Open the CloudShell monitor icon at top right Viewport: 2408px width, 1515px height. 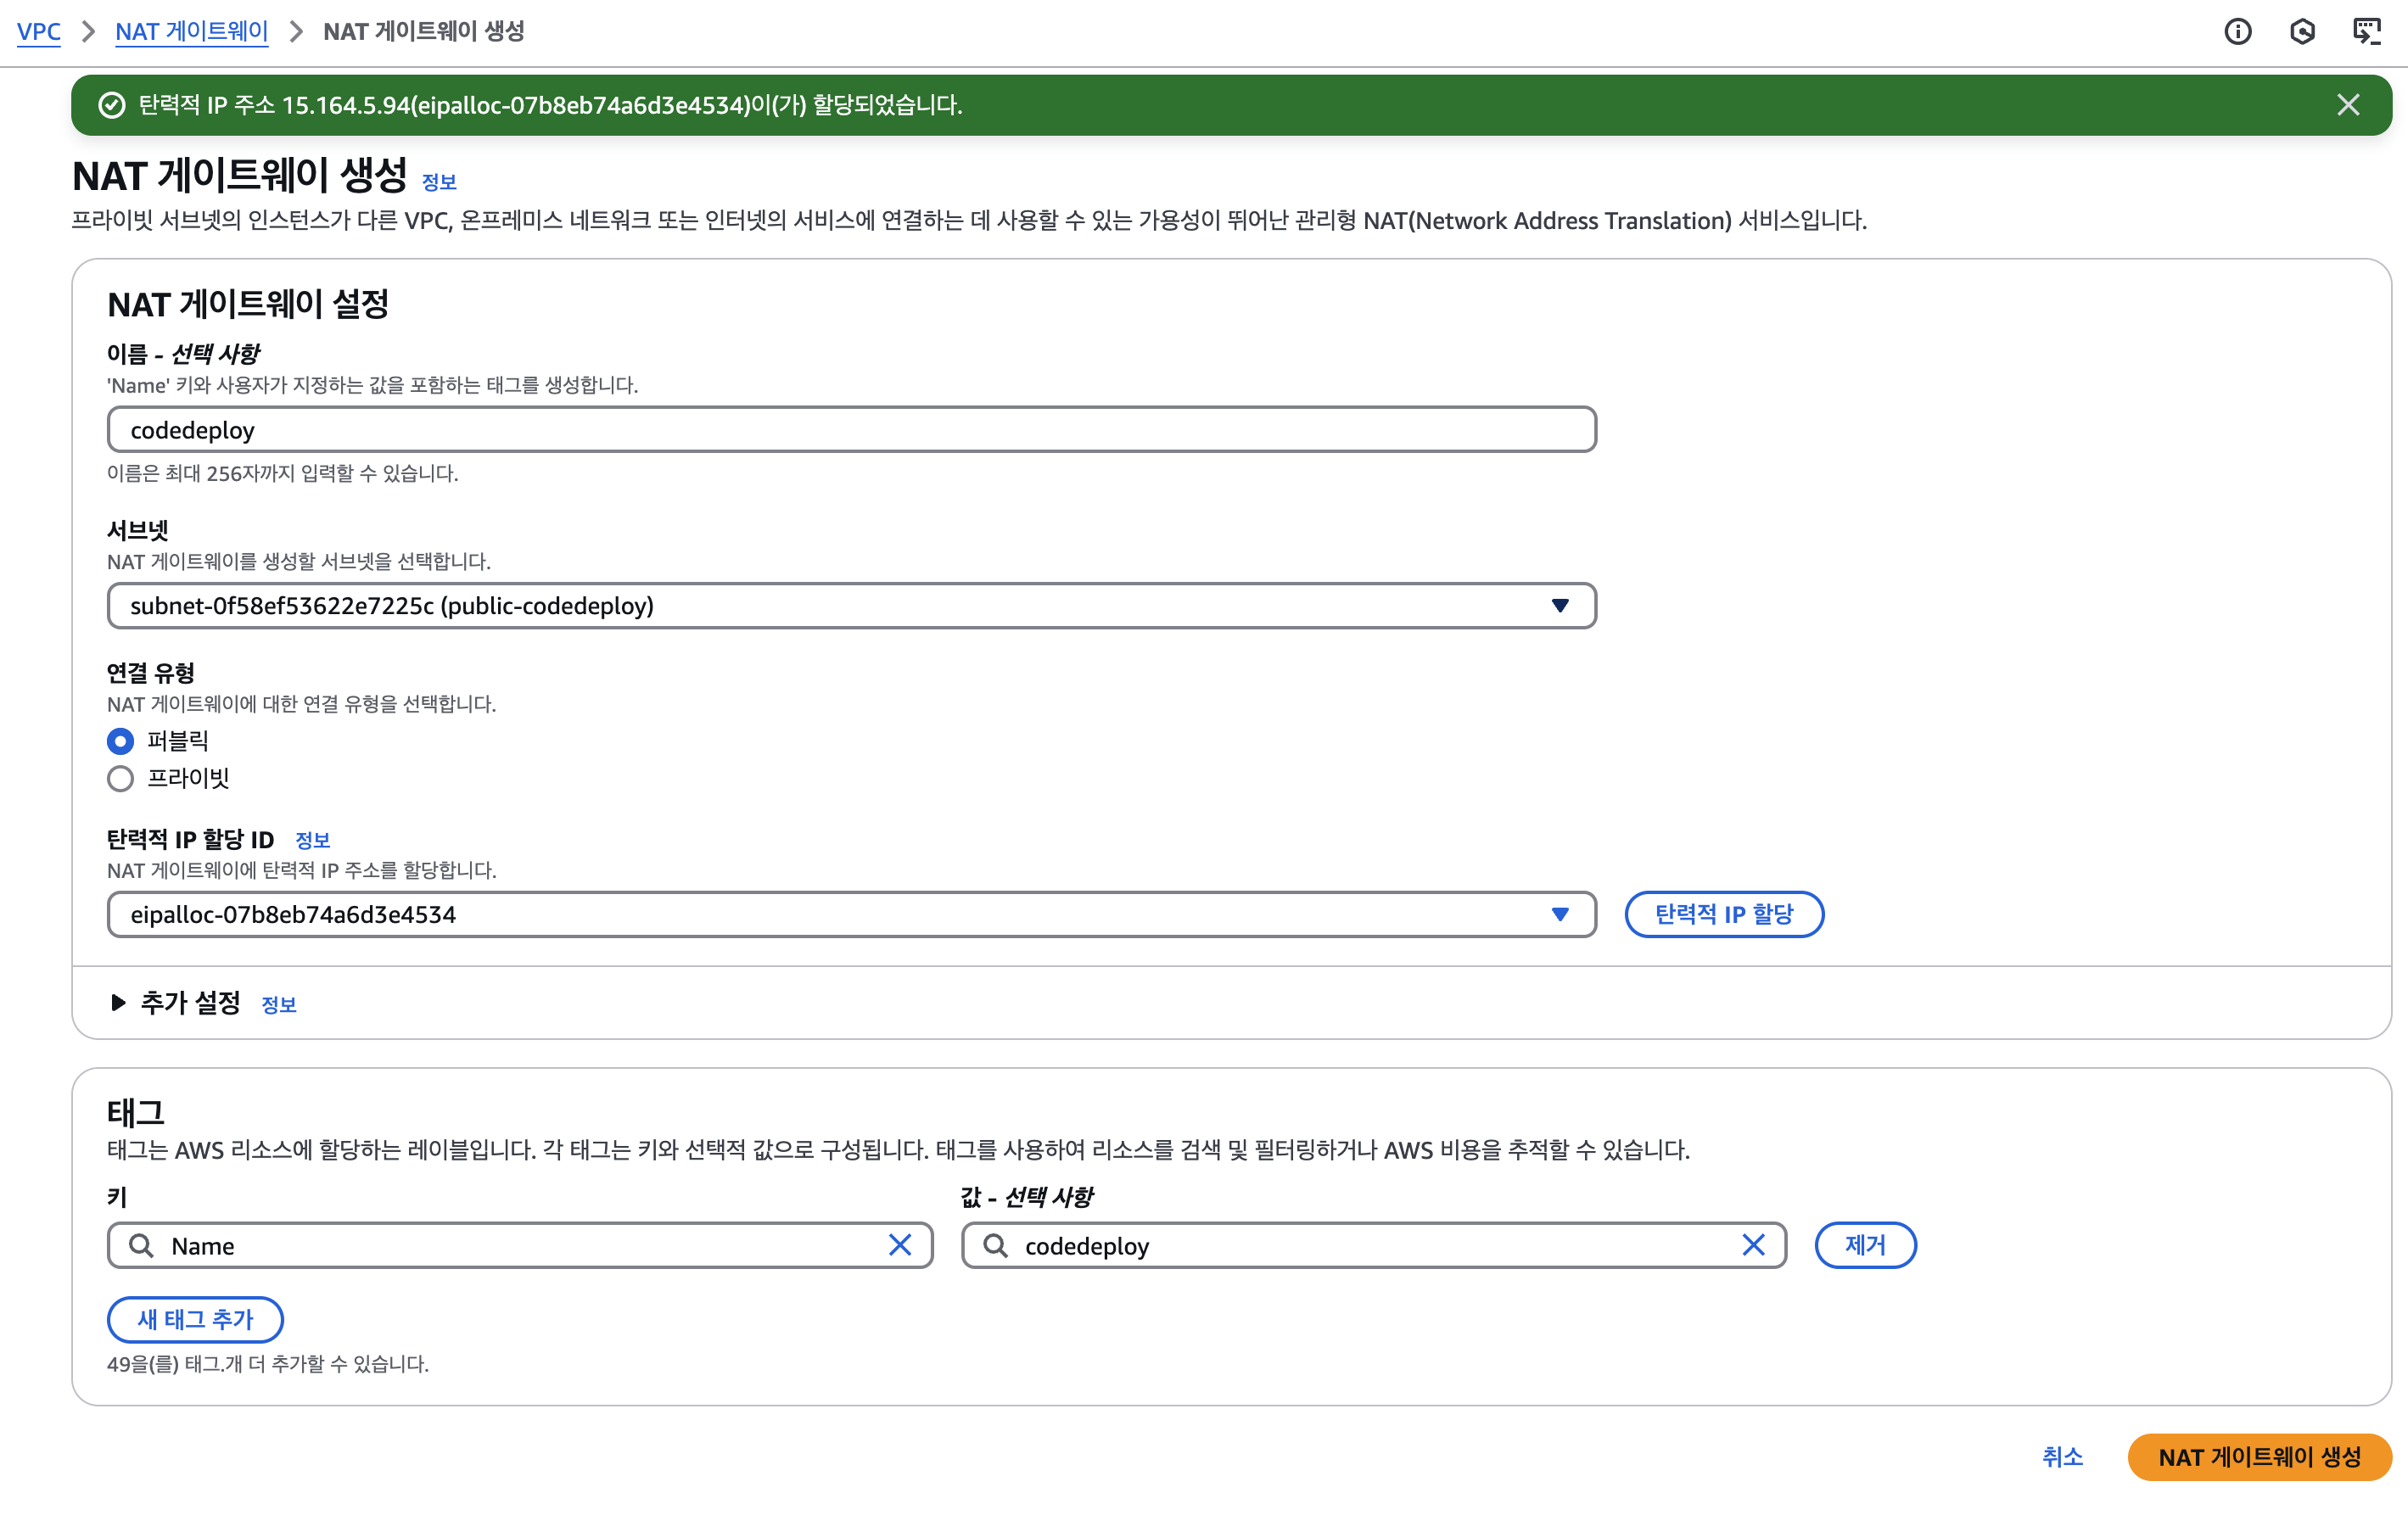[x=2366, y=32]
